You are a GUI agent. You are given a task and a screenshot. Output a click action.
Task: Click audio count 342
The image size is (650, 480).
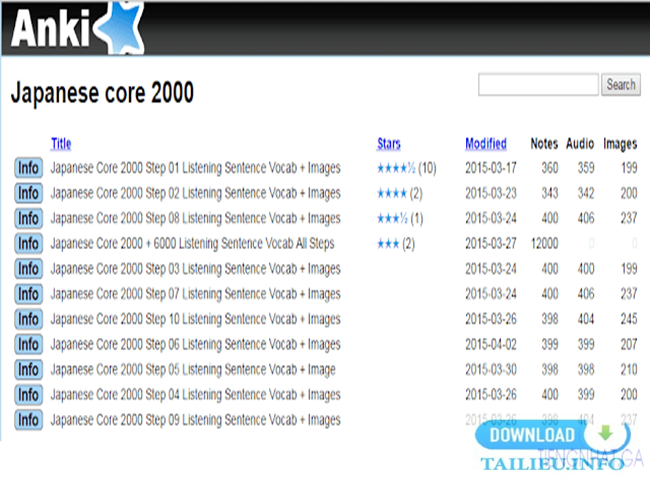click(x=586, y=193)
